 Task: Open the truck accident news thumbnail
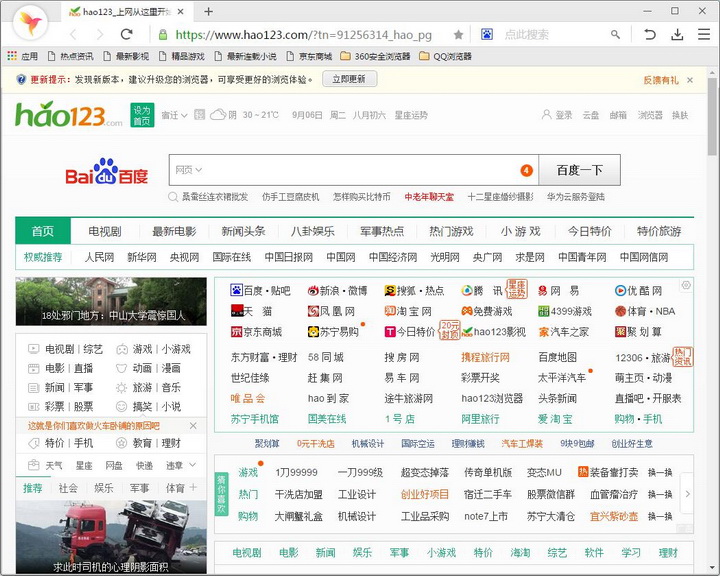(x=111, y=537)
